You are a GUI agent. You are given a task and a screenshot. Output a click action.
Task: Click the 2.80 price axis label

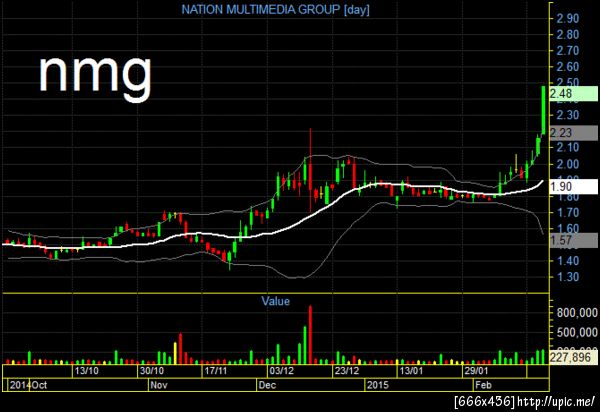pos(567,34)
